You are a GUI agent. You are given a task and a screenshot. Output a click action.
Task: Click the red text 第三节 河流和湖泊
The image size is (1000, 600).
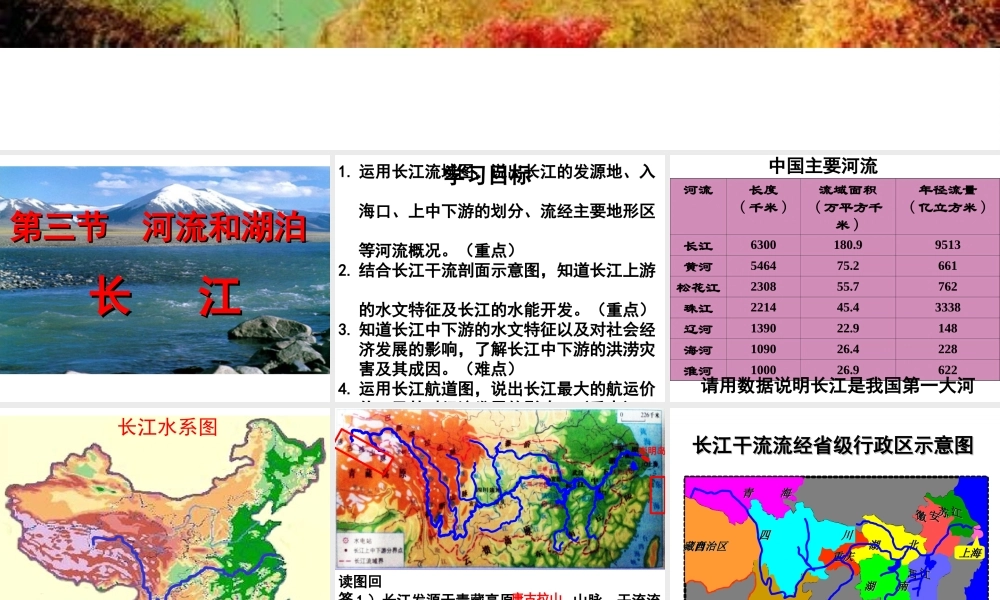(159, 227)
